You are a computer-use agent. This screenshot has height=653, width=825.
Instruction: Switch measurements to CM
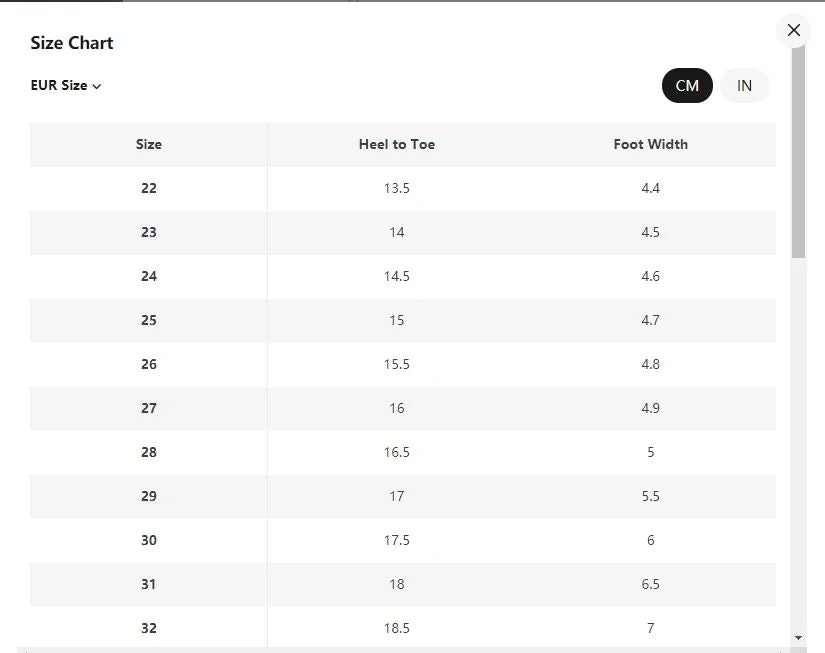coord(687,86)
